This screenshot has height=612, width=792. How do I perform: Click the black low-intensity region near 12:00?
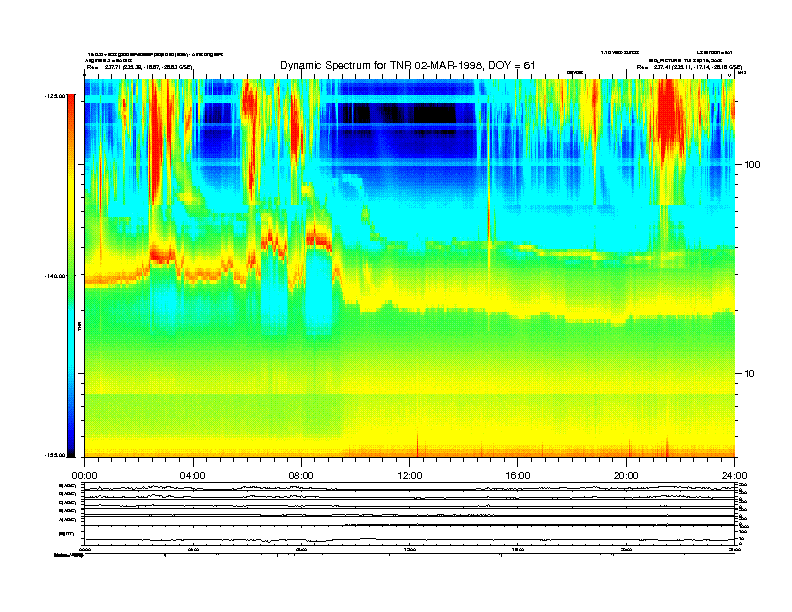pos(434,114)
